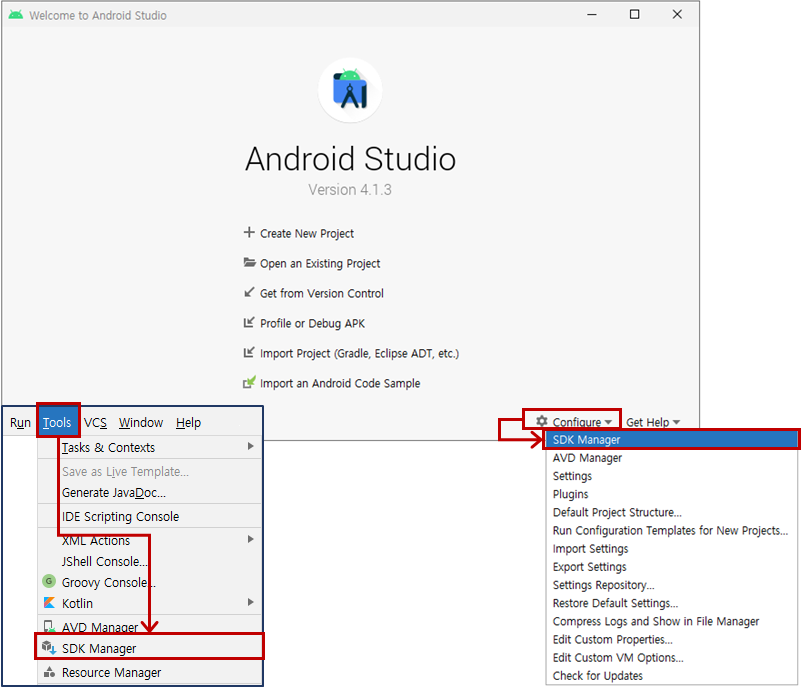Click Get from Version Control link

pyautogui.click(x=321, y=293)
